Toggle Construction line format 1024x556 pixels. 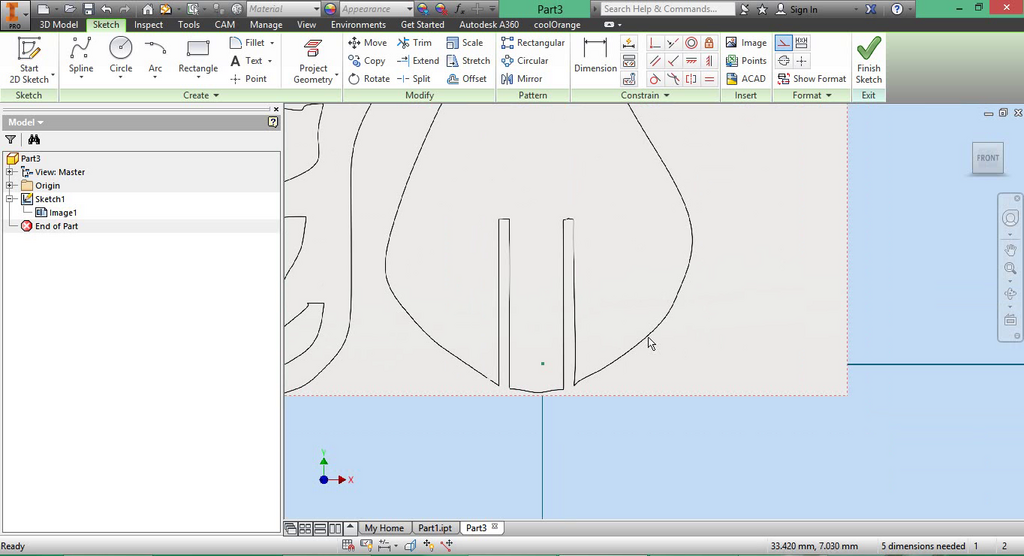pyautogui.click(x=783, y=43)
